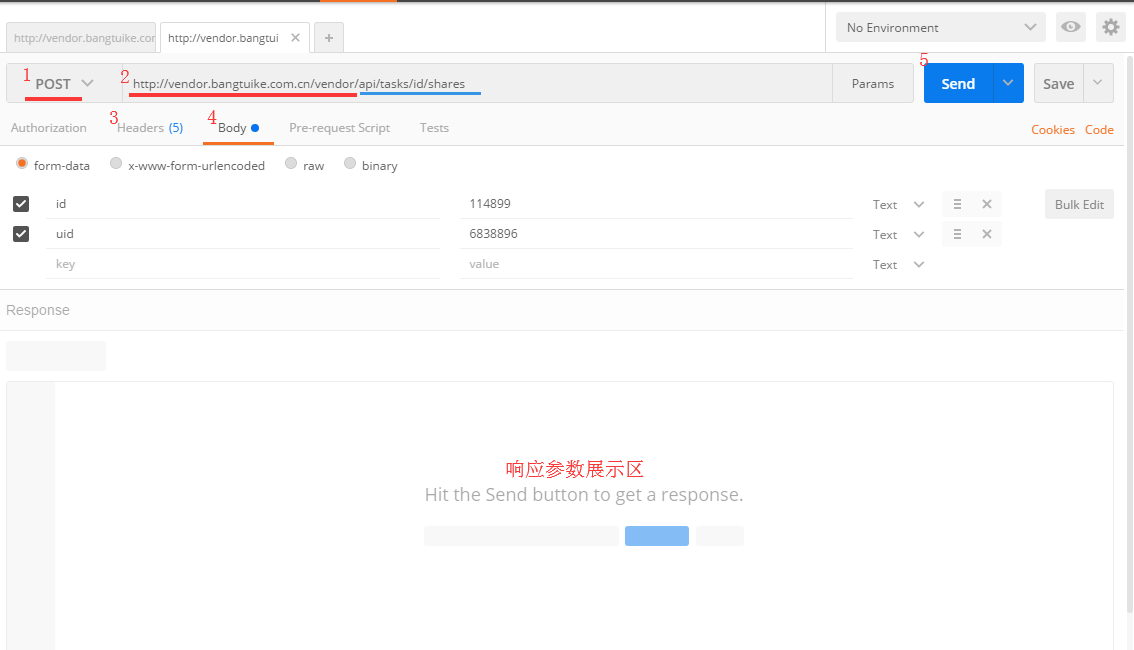The image size is (1134, 650).
Task: Click the uid key field
Action: tap(243, 234)
